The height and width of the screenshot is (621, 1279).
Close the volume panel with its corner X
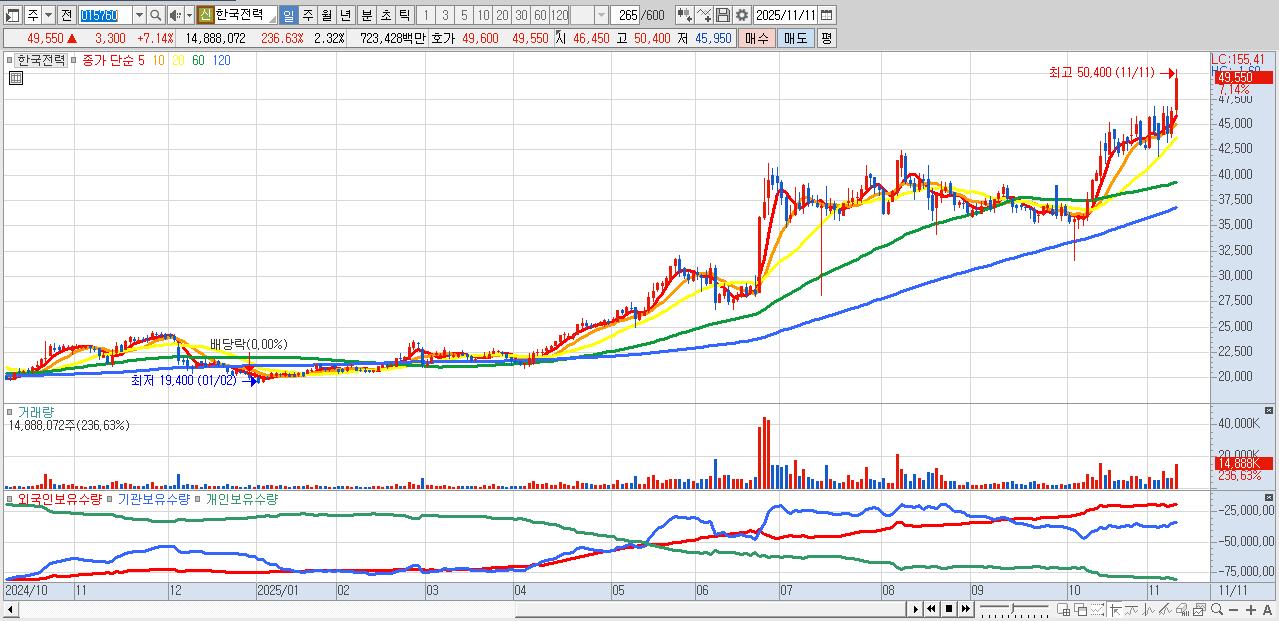point(1270,411)
